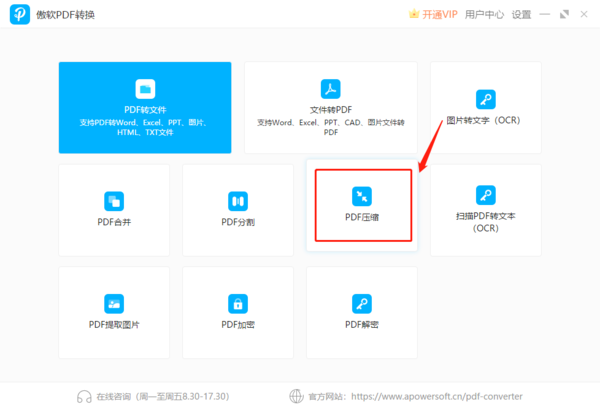Viewport: 600px width, 410px height.
Task: Click the VIP crown icon
Action: coord(414,14)
